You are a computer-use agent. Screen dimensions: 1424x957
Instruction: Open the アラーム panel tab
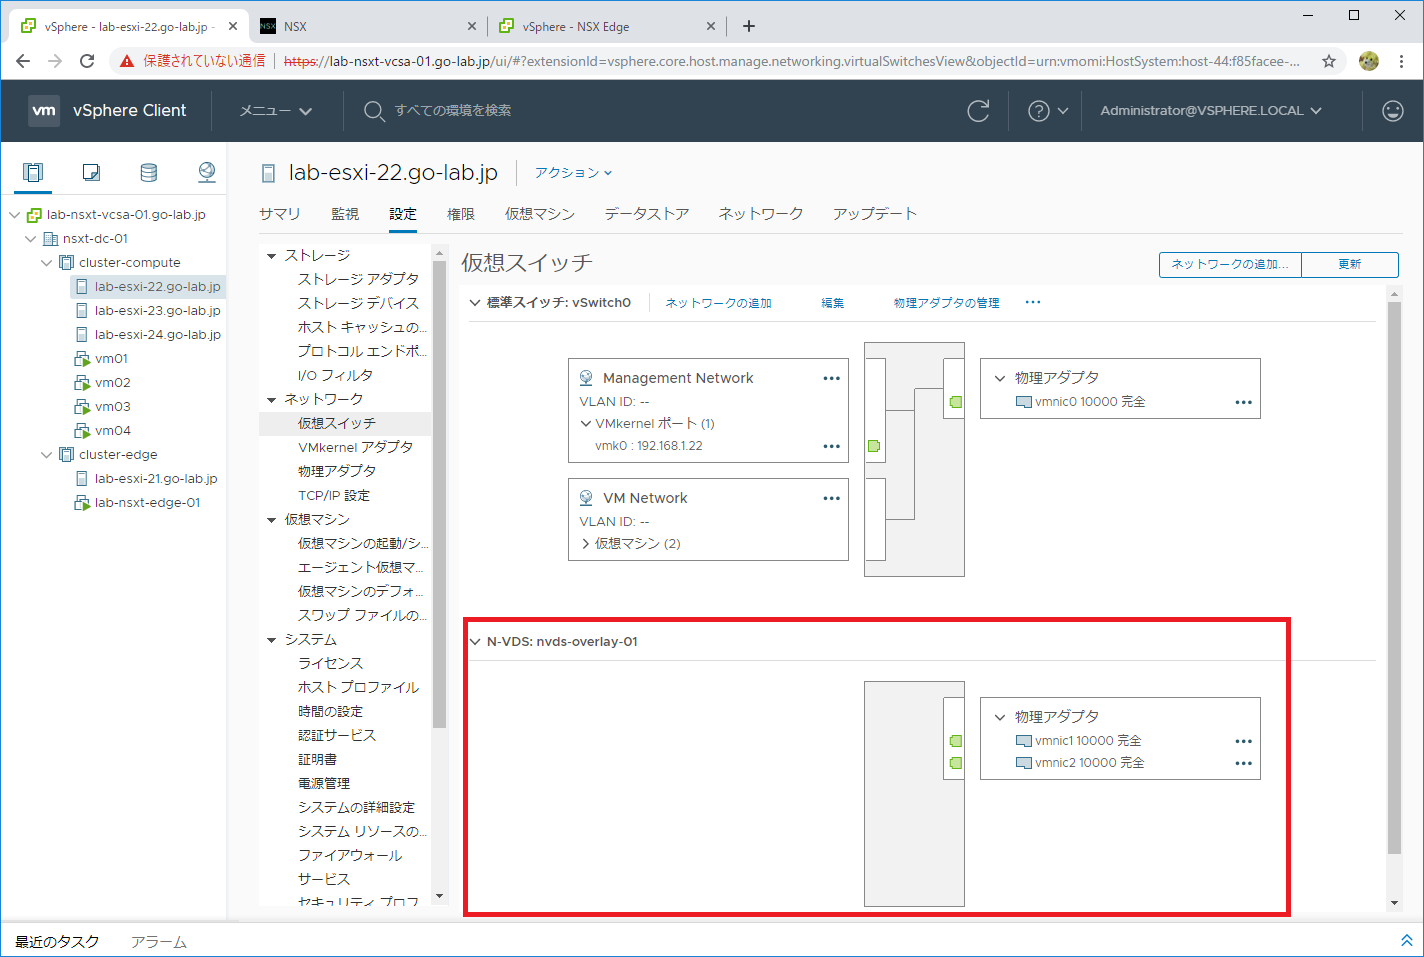coord(159,942)
